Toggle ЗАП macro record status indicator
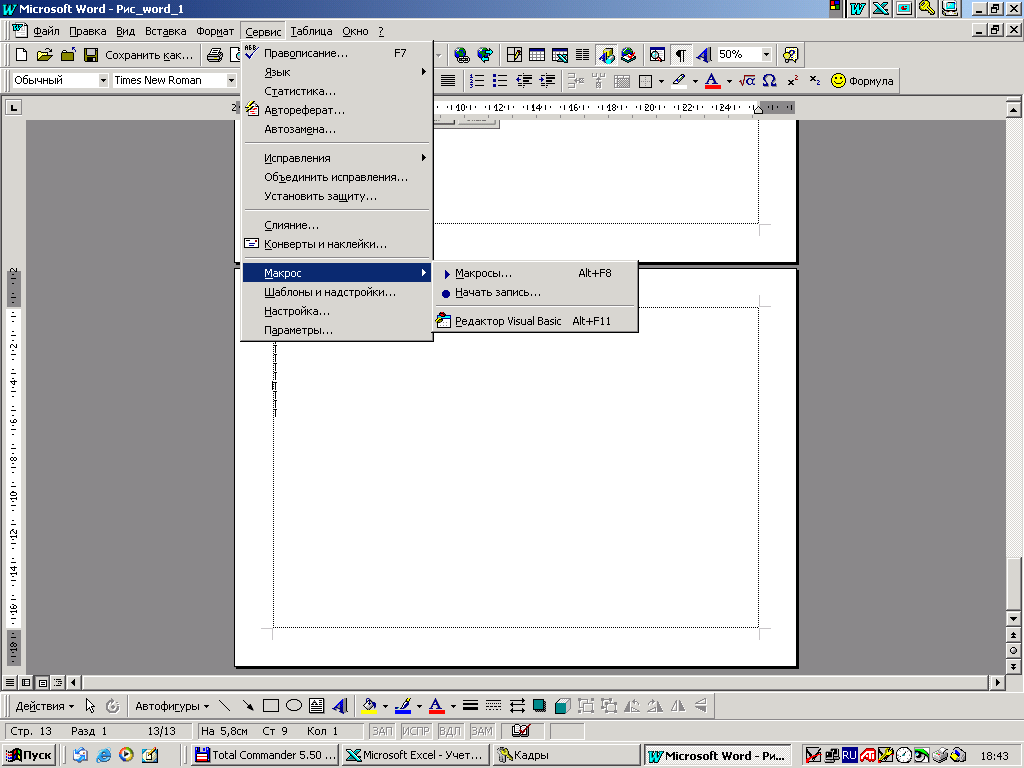1024x768 pixels. click(x=382, y=731)
